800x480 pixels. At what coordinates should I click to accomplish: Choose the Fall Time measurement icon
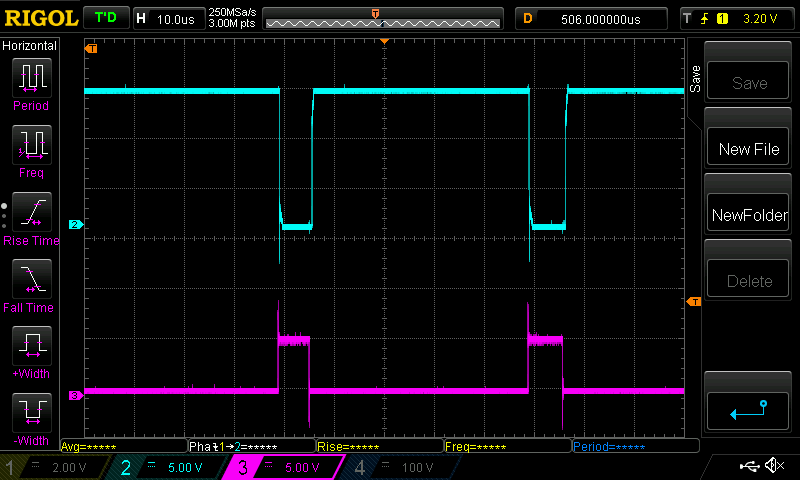pos(31,280)
